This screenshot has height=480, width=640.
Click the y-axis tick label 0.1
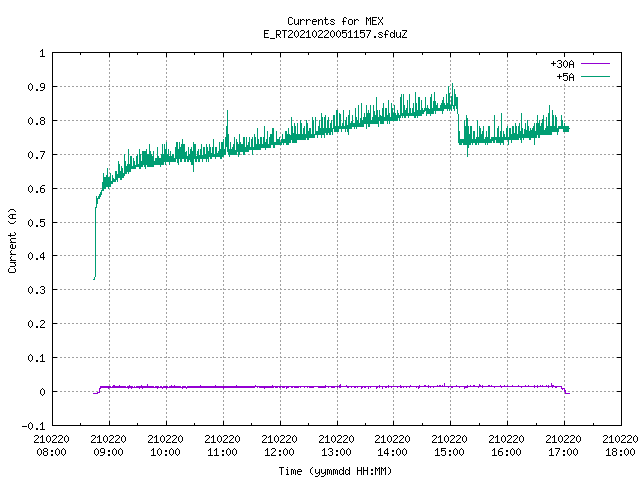pyautogui.click(x=36, y=358)
